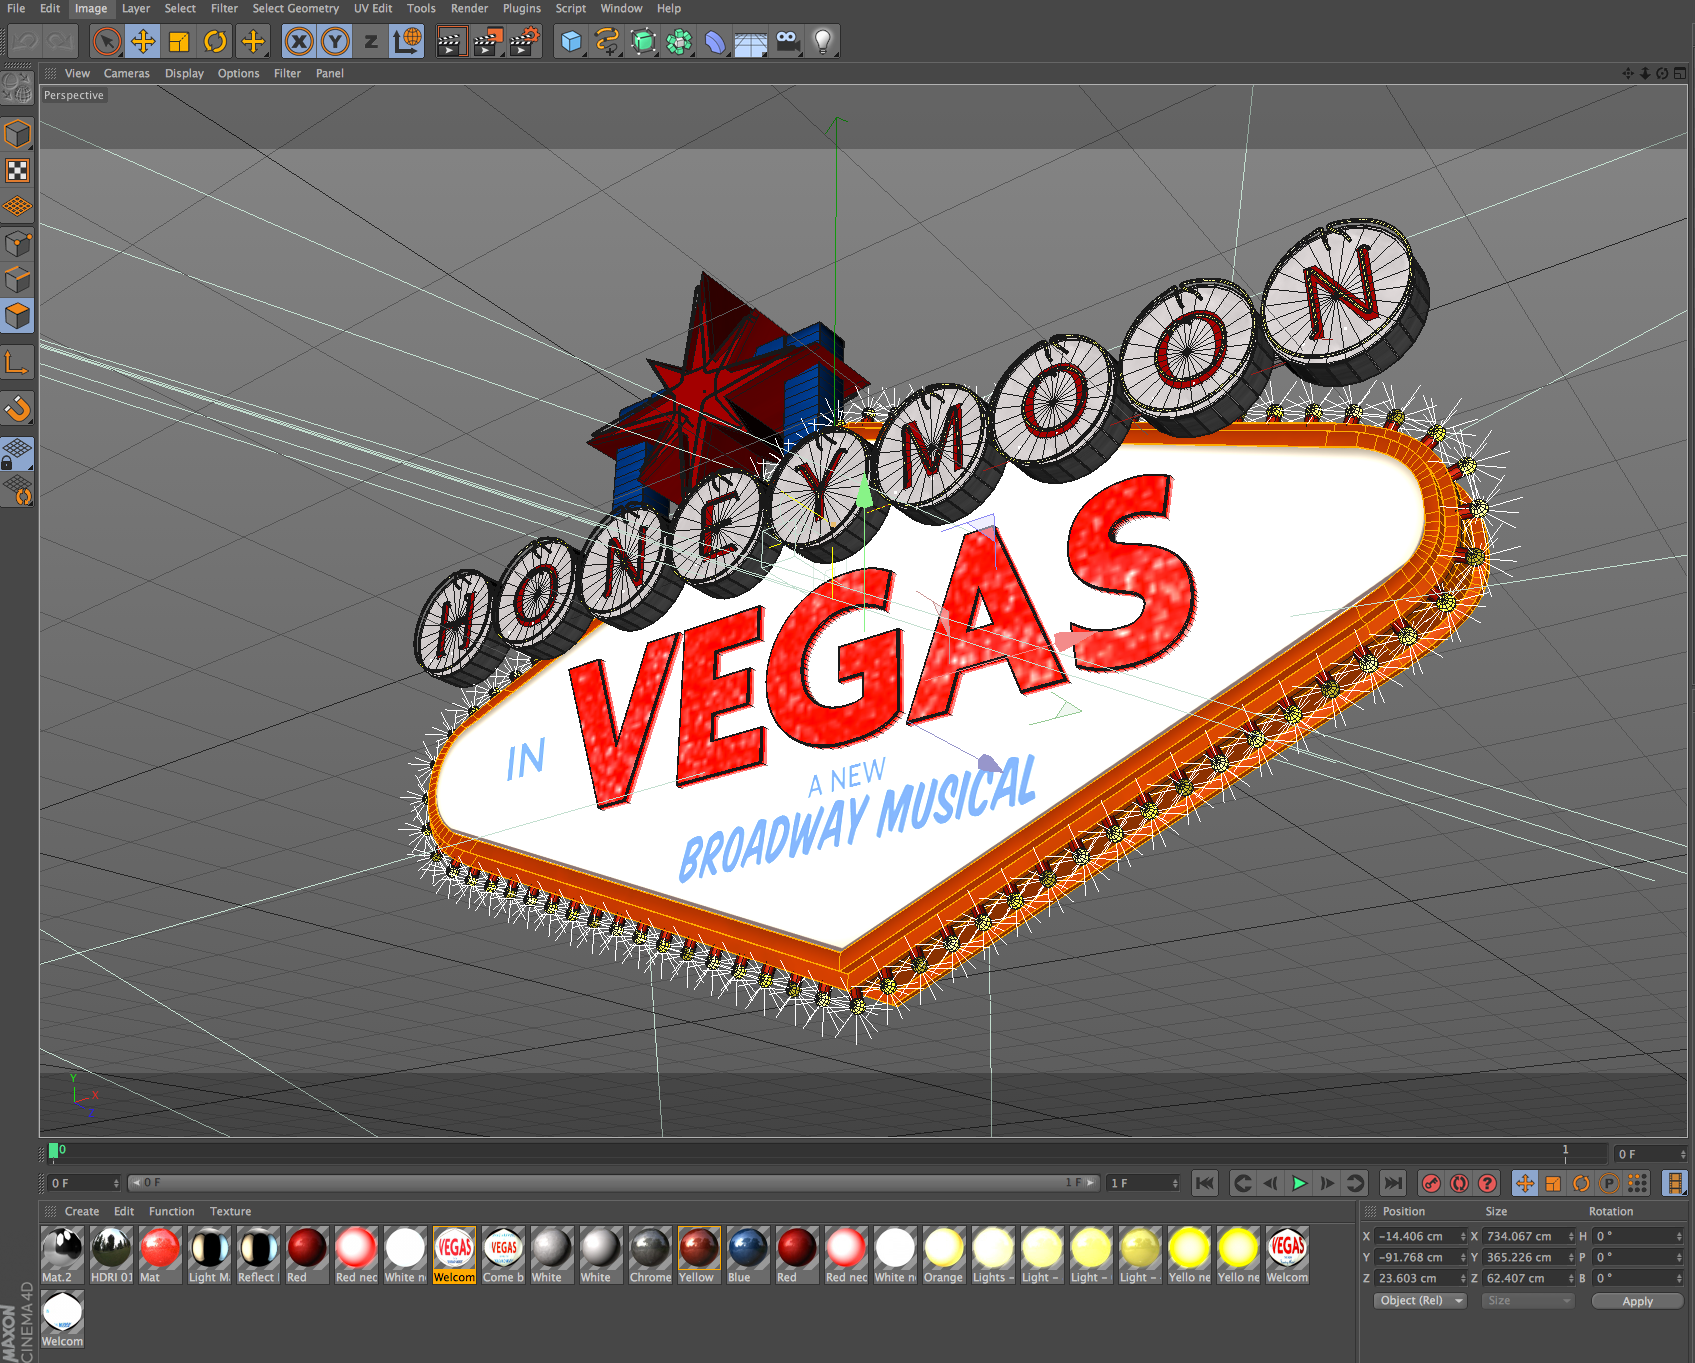This screenshot has height=1363, width=1695.
Task: Select the HDRI 01 material thumbnail
Action: coord(111,1255)
